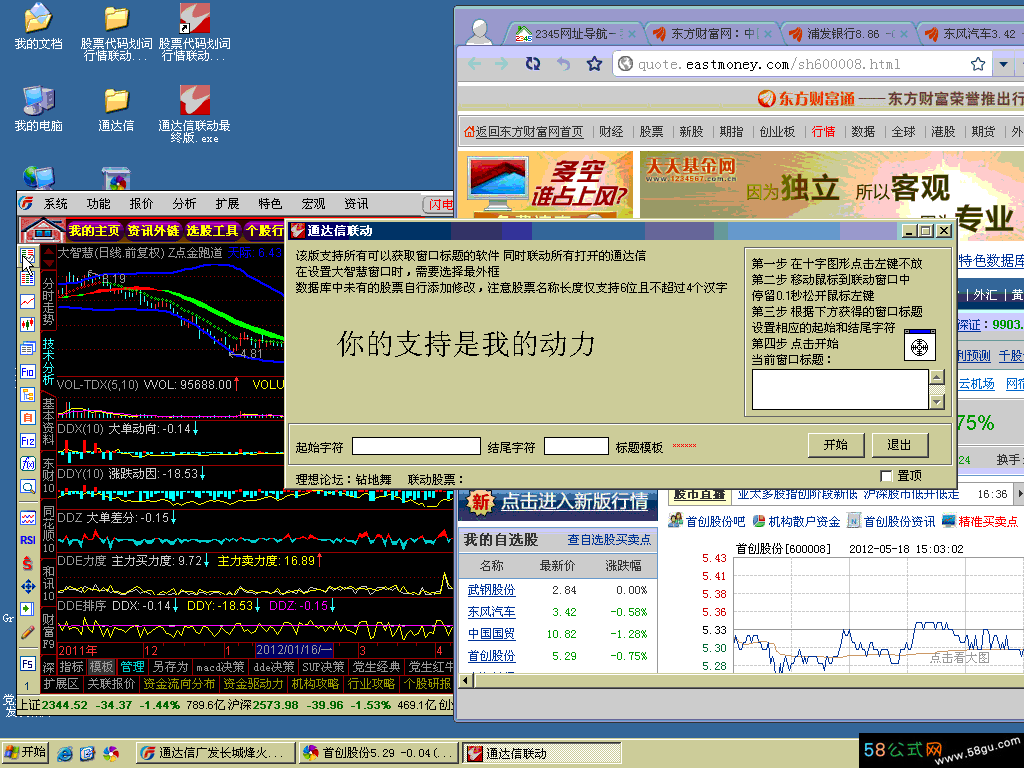Click up arrow of 当前窗口标题 box scrollbar
1024x768 pixels.
click(x=937, y=377)
